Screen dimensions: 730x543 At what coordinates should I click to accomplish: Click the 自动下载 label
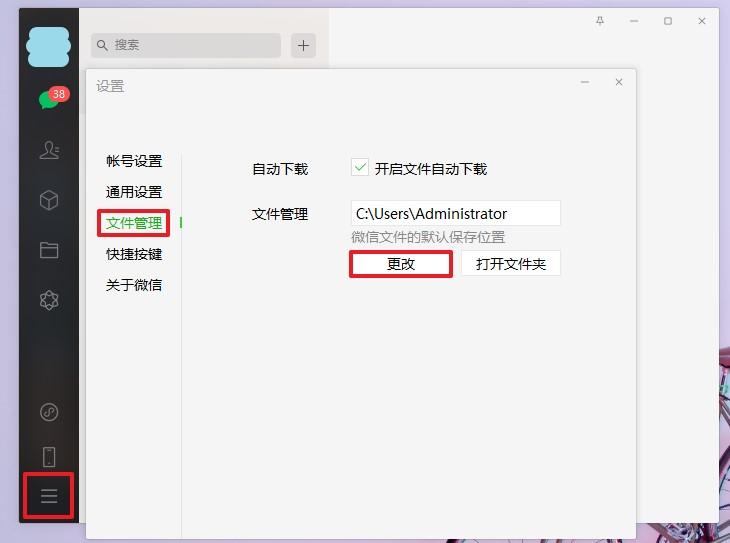280,169
